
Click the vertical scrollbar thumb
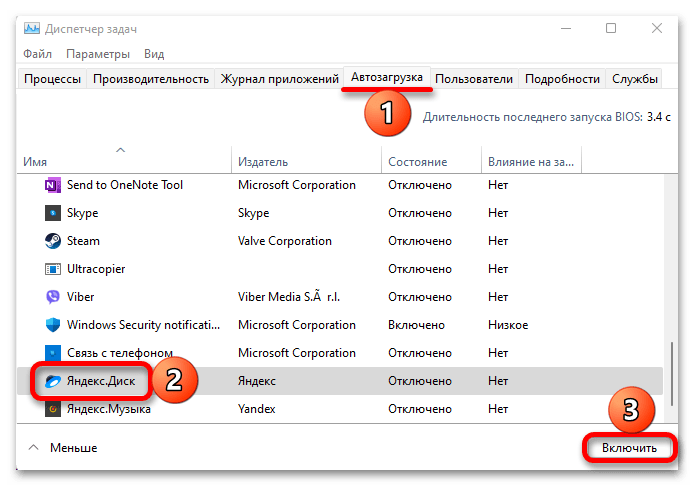pyautogui.click(x=671, y=374)
